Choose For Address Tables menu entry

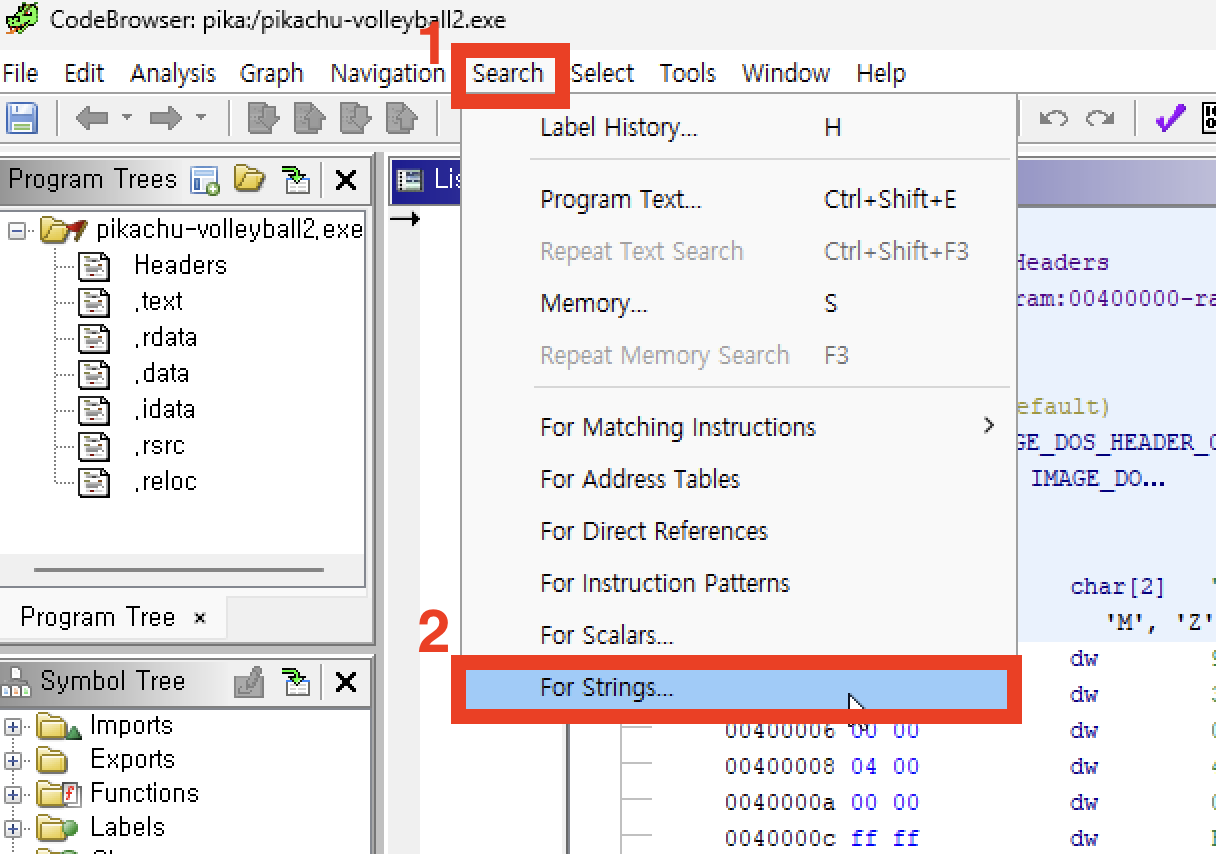point(738,479)
